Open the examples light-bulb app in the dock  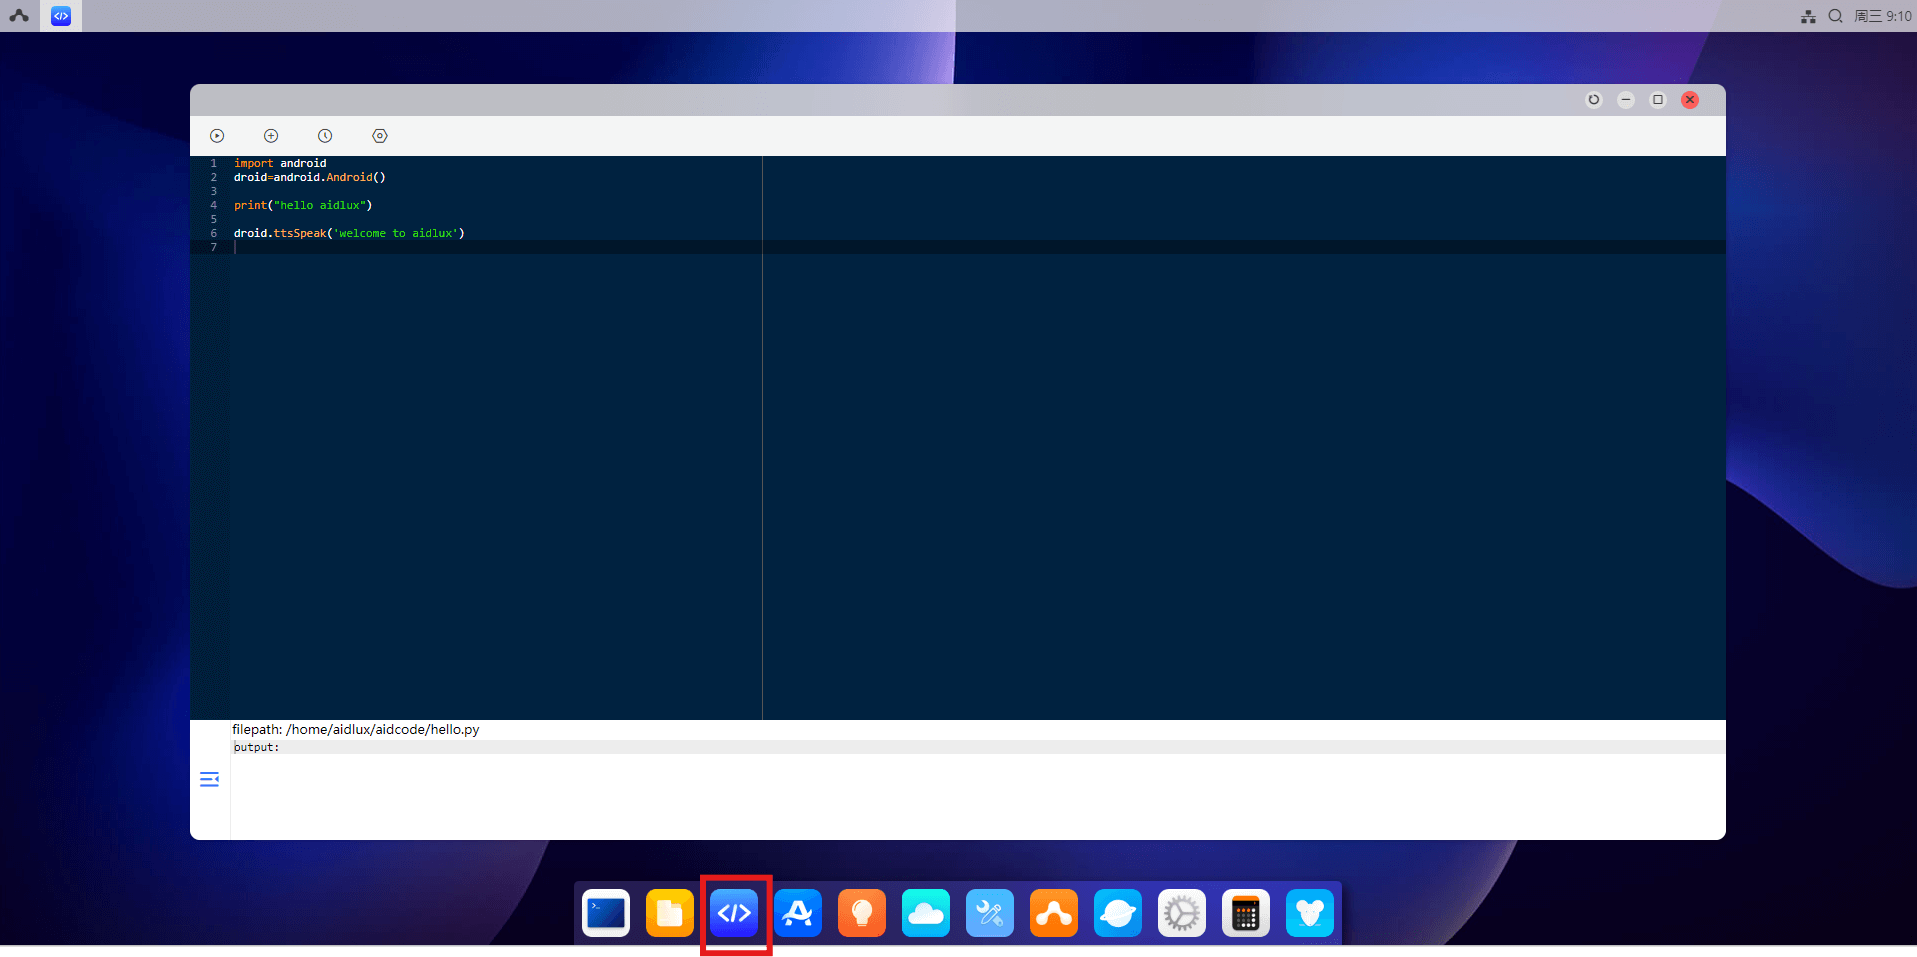coord(862,913)
